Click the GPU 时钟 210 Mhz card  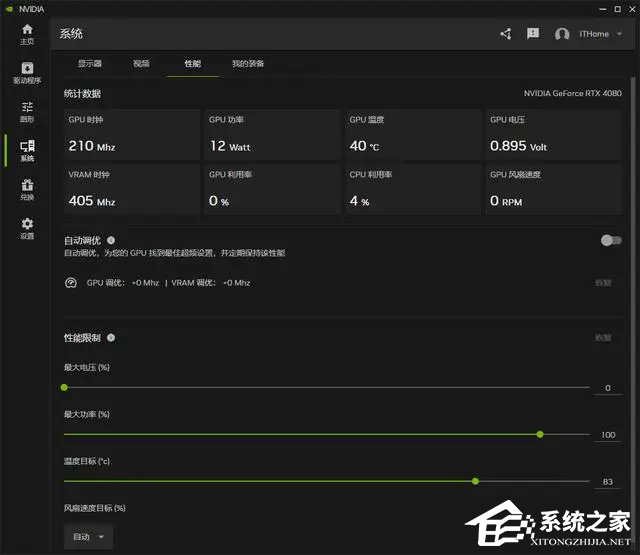pos(132,135)
